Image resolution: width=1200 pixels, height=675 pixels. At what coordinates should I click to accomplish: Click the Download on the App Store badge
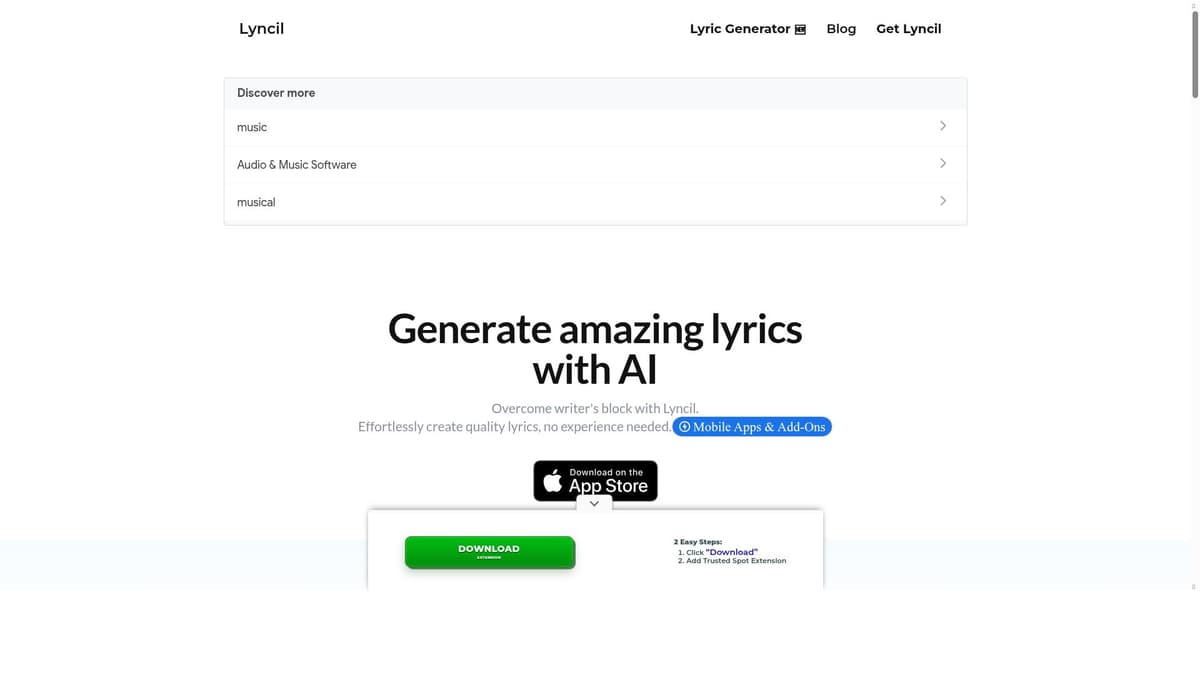595,481
